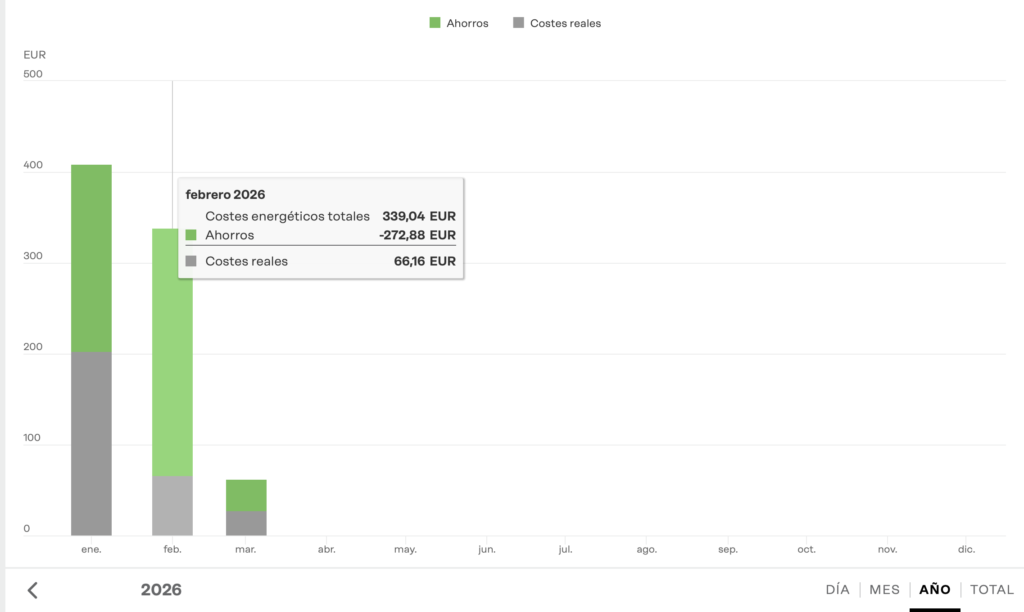Select January's green savings bar segment
This screenshot has height=612, width=1024.
point(91,258)
